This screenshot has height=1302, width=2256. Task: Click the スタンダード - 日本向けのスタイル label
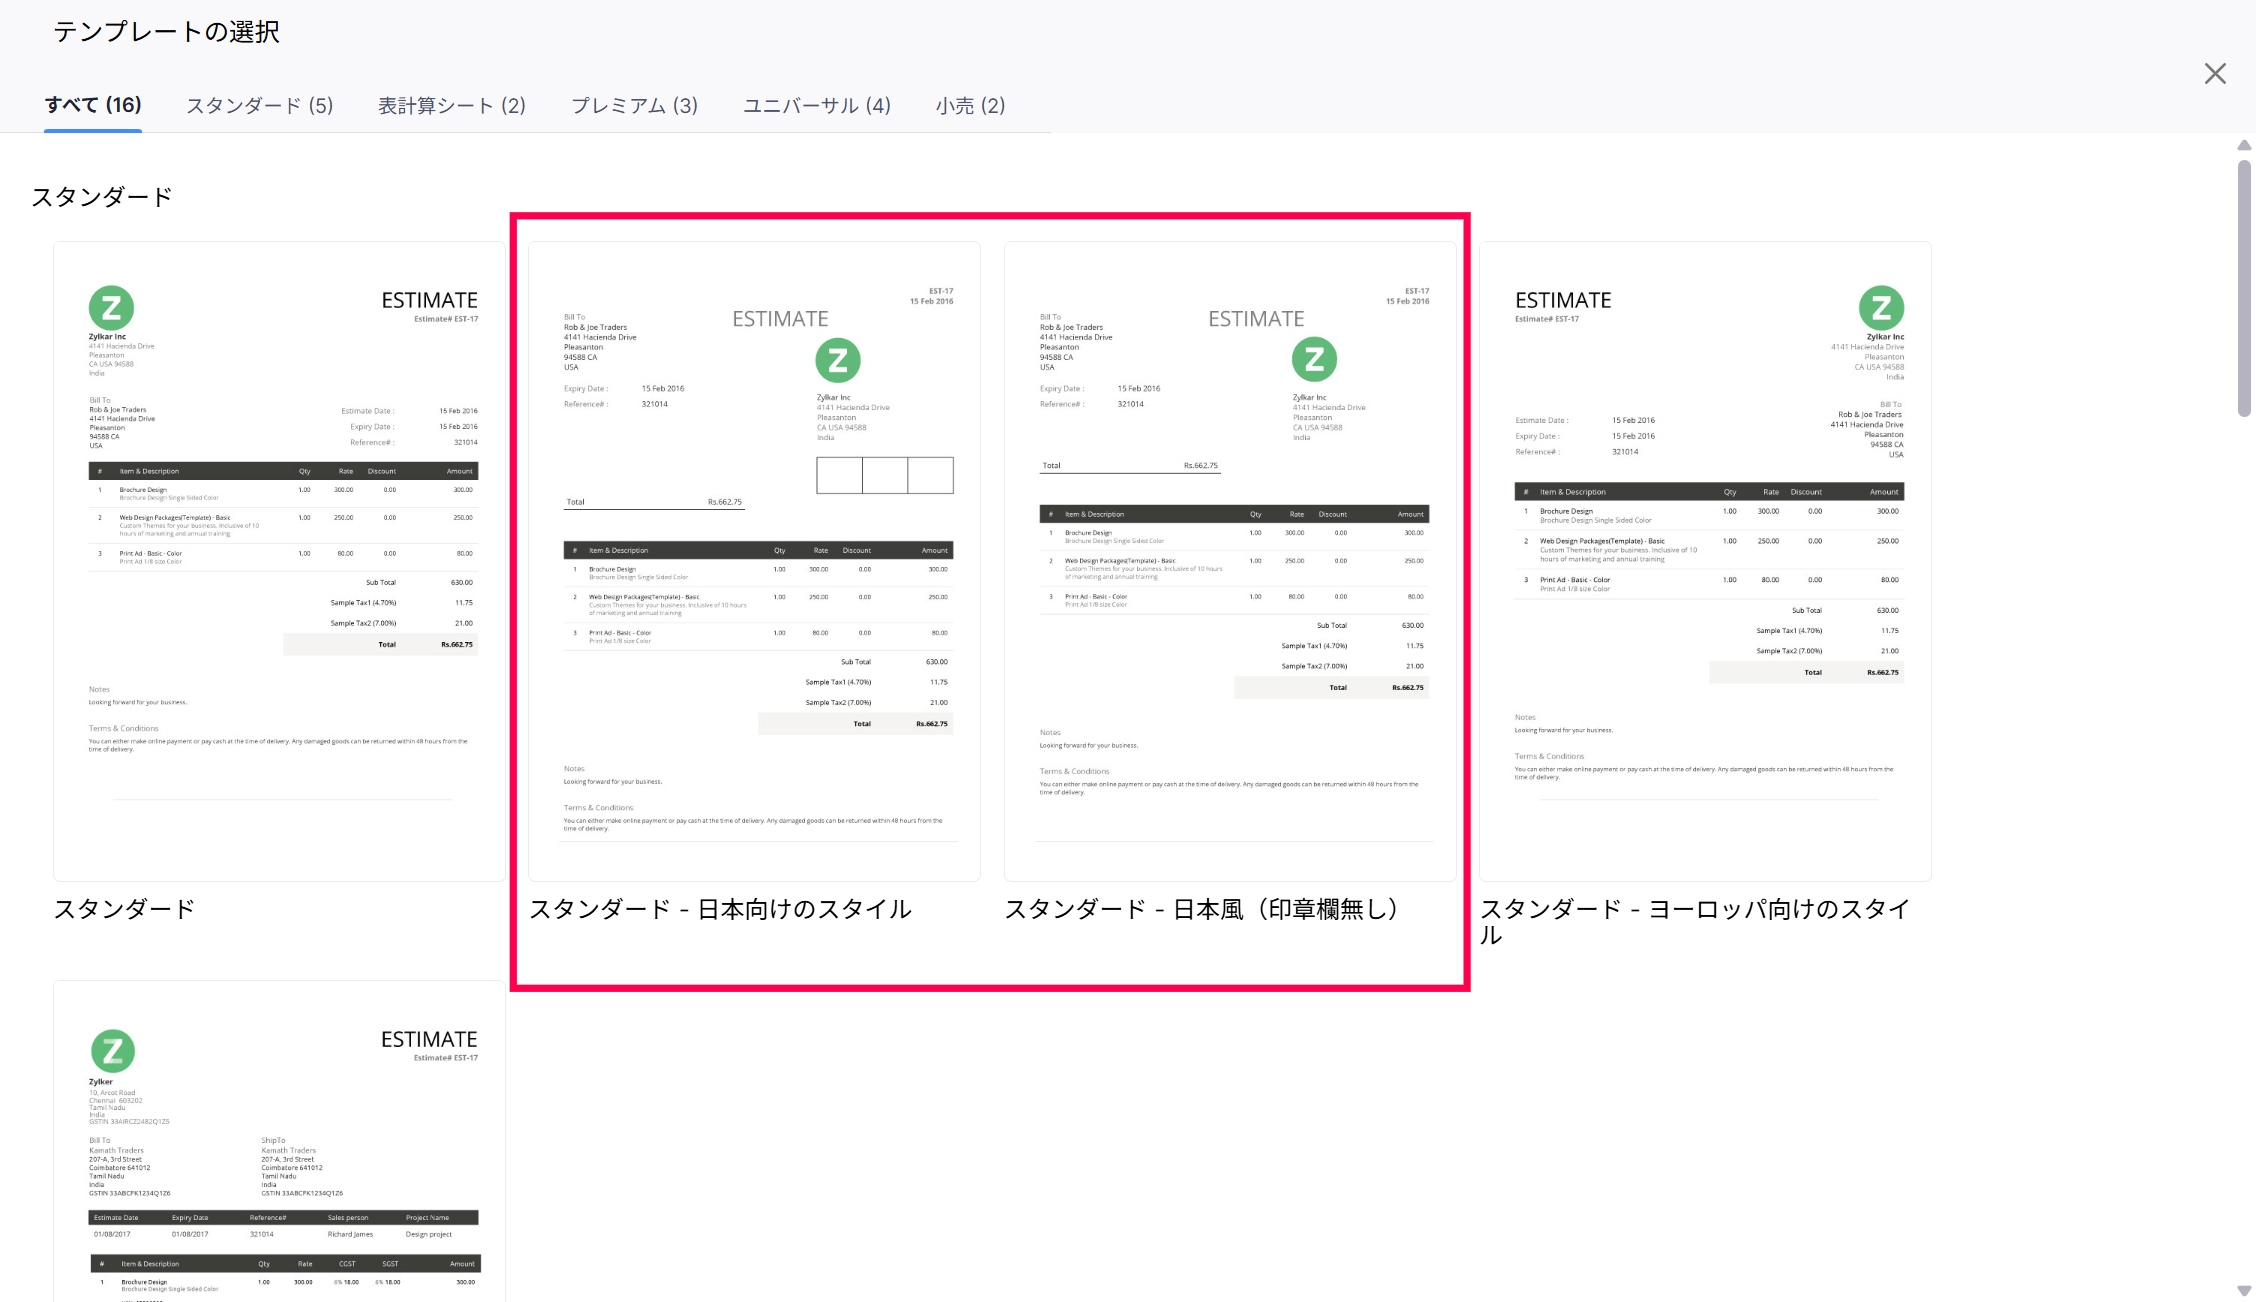coord(720,909)
